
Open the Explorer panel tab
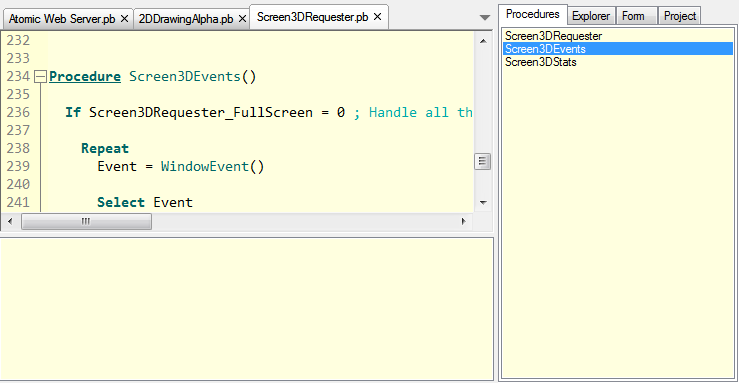pyautogui.click(x=591, y=16)
